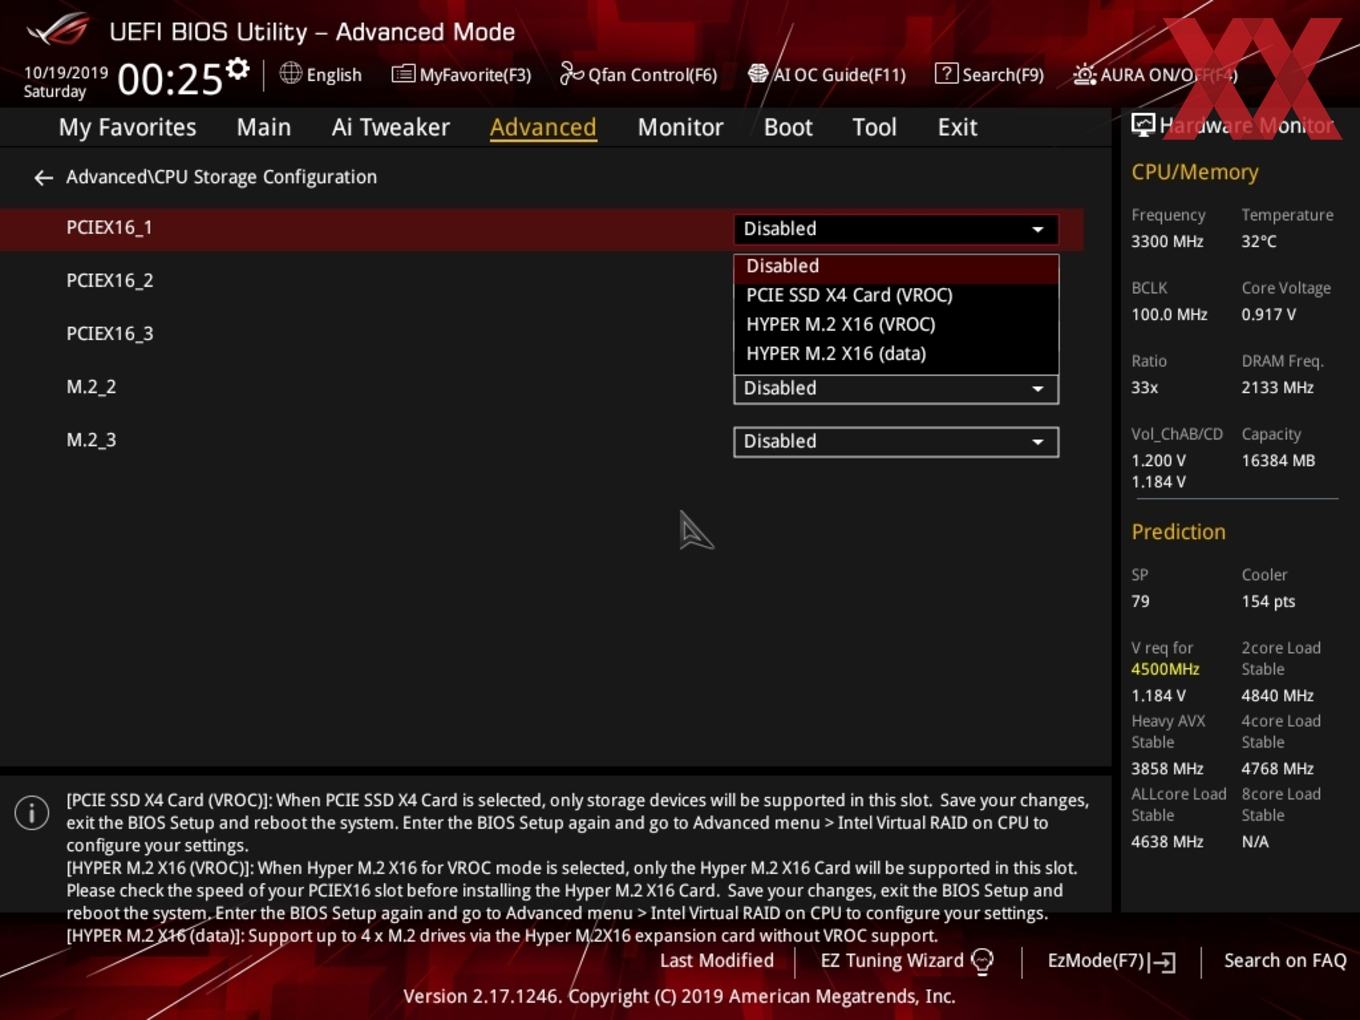
Task: Click the Hardware Monitor screen icon
Action: point(1143,125)
